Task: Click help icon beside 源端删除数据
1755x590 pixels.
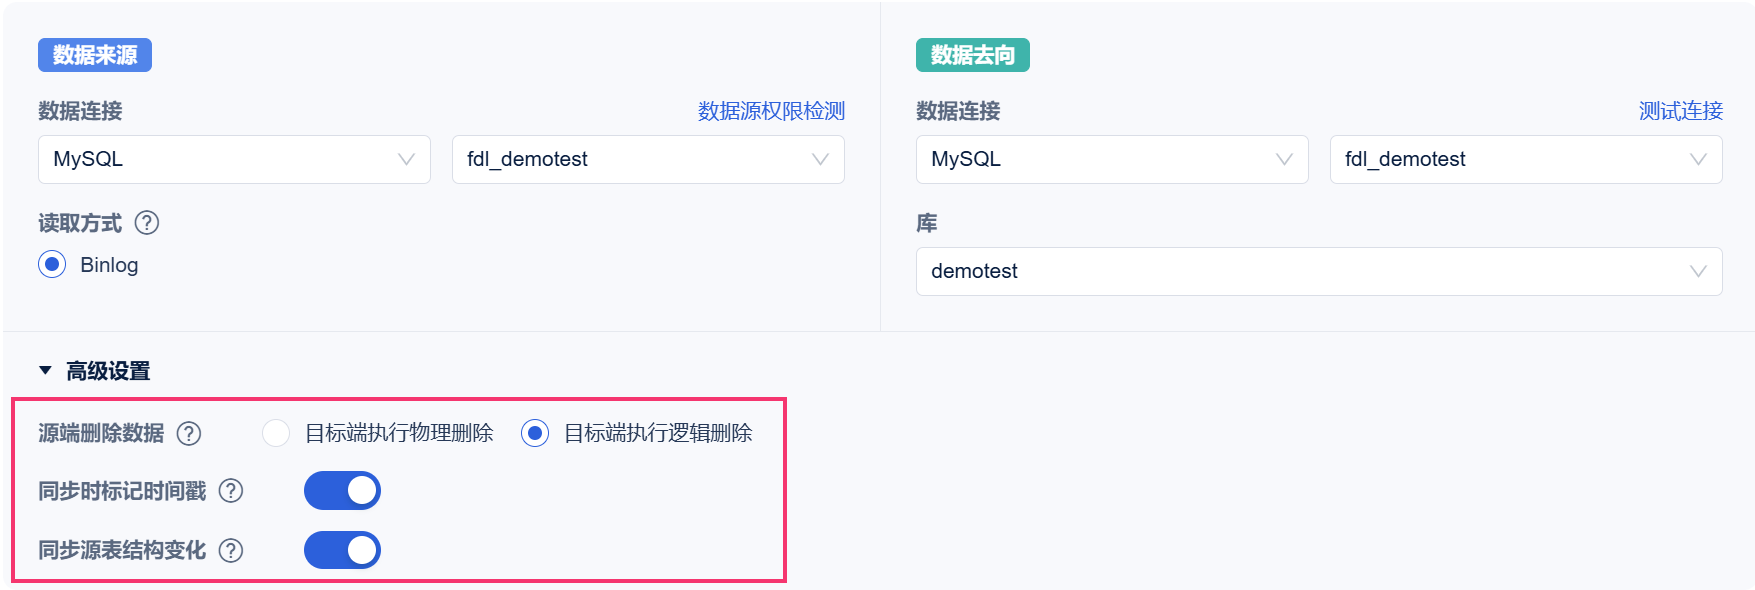Action: pos(189,433)
